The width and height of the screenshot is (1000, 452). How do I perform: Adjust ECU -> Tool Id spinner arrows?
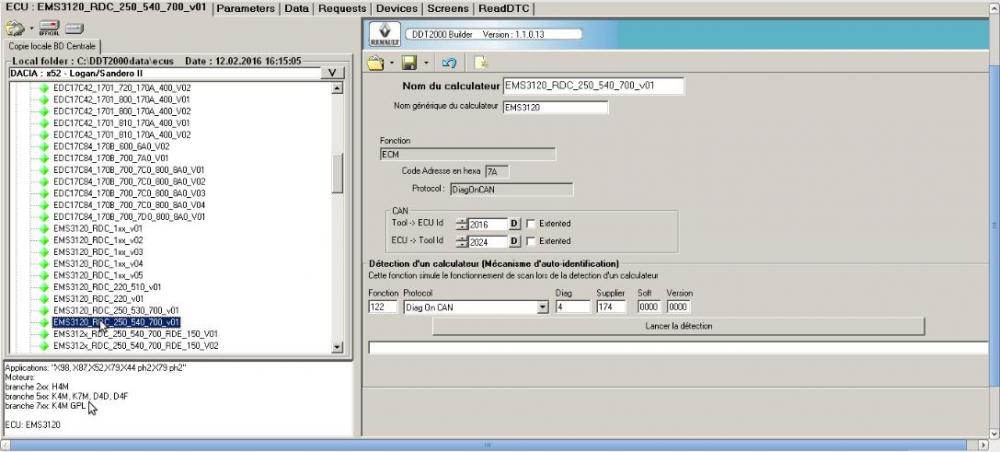pyautogui.click(x=462, y=242)
